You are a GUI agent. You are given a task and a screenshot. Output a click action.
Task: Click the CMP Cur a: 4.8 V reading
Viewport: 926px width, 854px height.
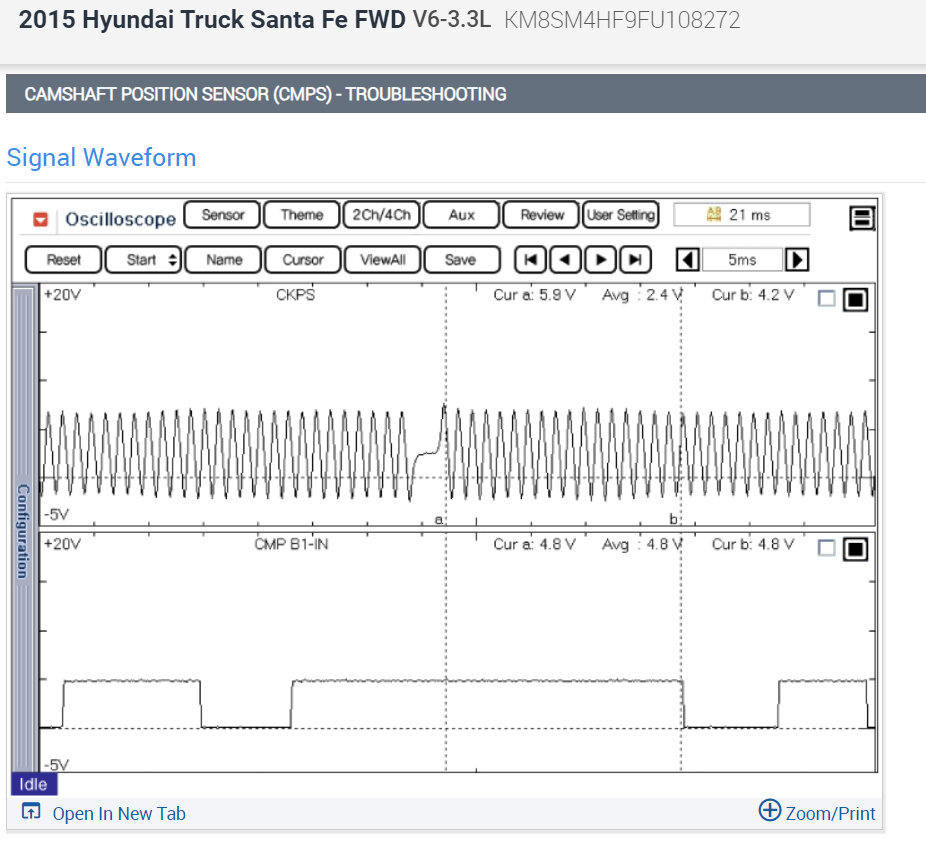(x=534, y=544)
